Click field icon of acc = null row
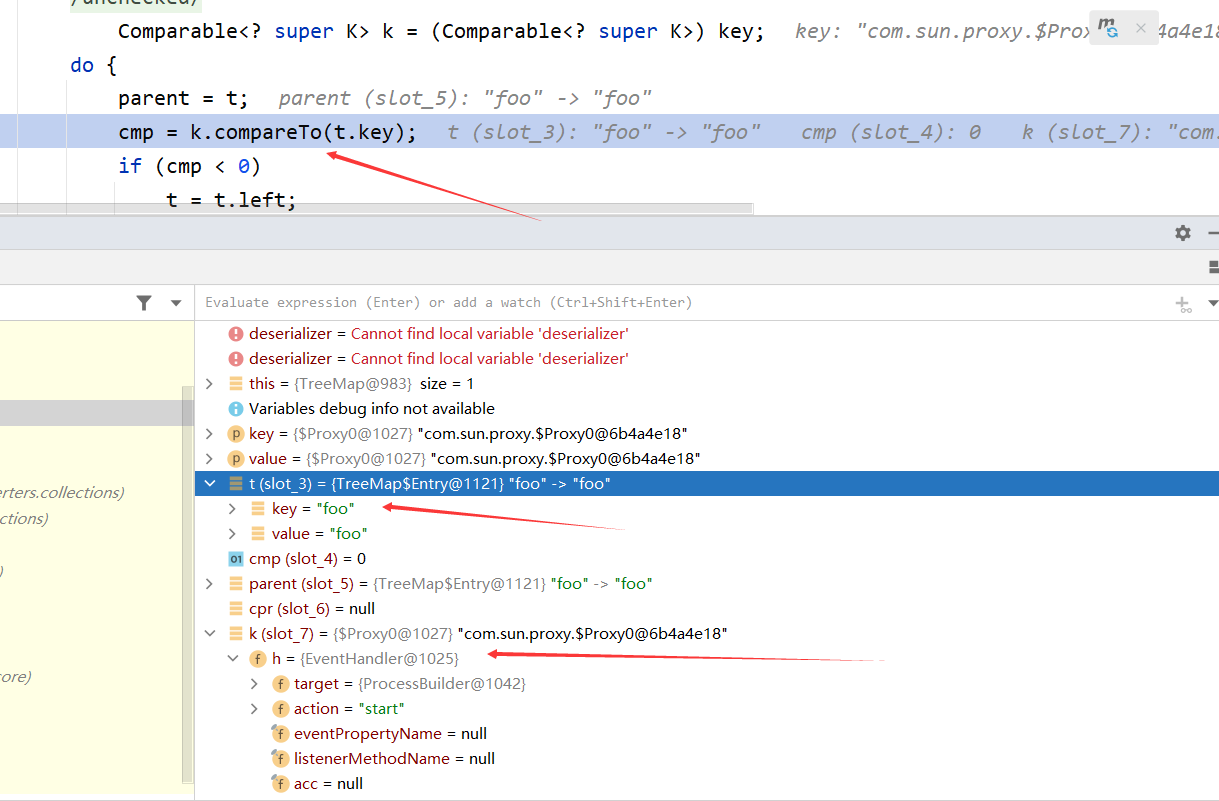 coord(281,783)
